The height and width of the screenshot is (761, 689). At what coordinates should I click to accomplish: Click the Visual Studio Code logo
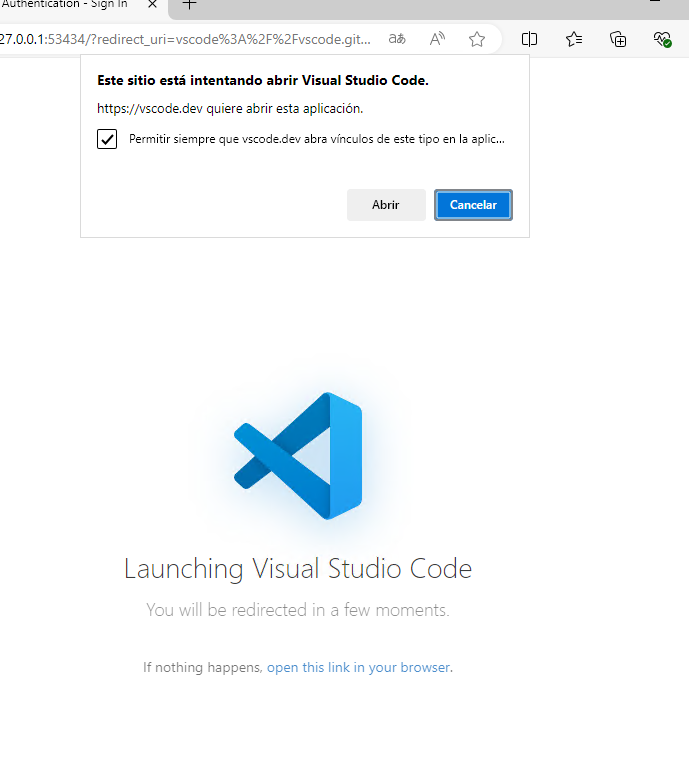[298, 456]
